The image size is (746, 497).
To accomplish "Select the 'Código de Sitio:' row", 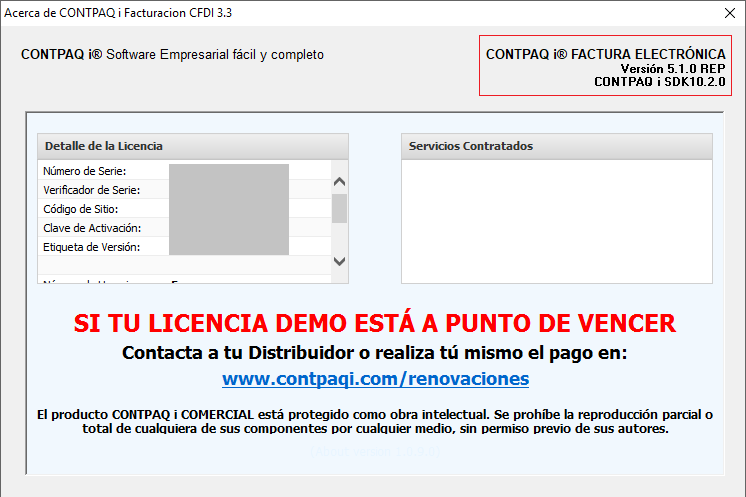I will (185, 208).
